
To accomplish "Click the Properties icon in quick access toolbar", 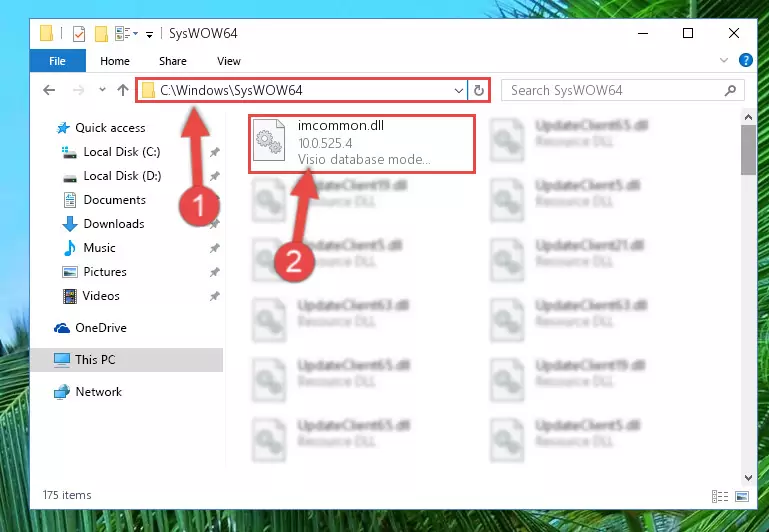I will pyautogui.click(x=78, y=33).
